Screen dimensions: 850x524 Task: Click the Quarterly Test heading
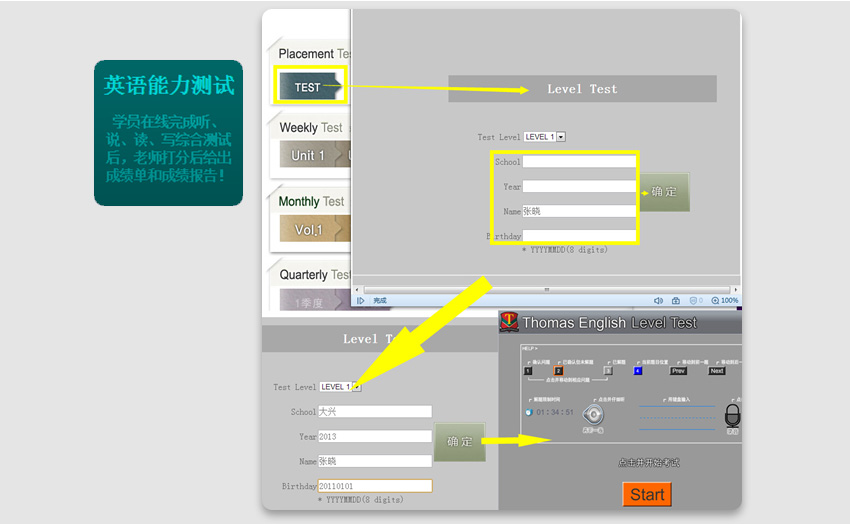coord(315,275)
